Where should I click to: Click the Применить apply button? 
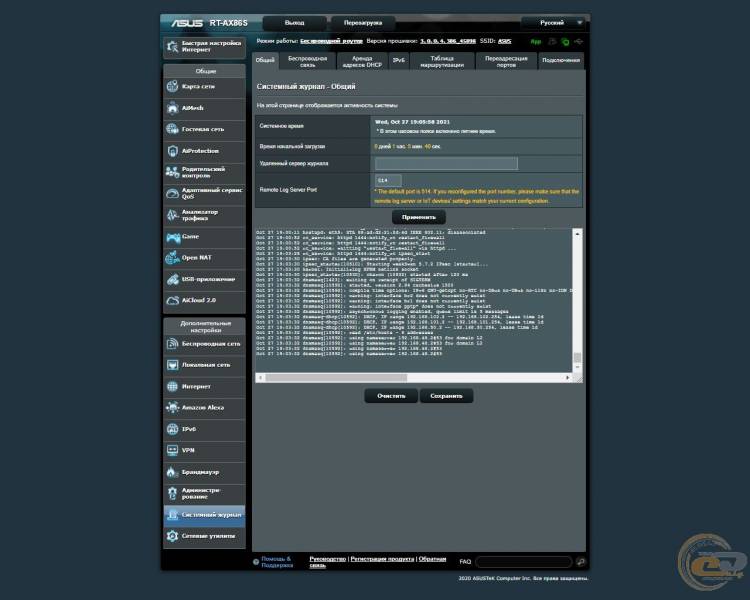click(419, 217)
